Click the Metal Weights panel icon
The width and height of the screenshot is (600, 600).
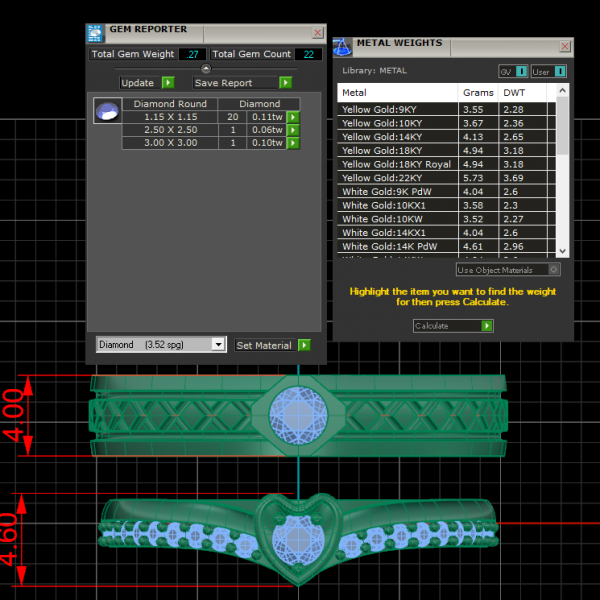tap(342, 45)
